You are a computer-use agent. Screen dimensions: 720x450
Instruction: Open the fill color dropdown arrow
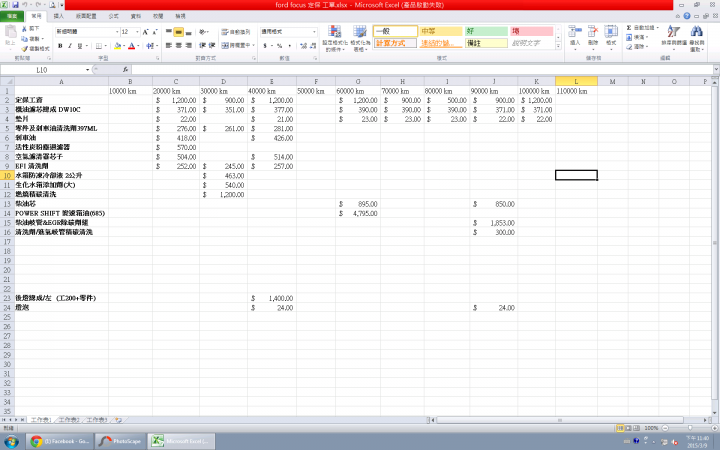[x=124, y=45]
